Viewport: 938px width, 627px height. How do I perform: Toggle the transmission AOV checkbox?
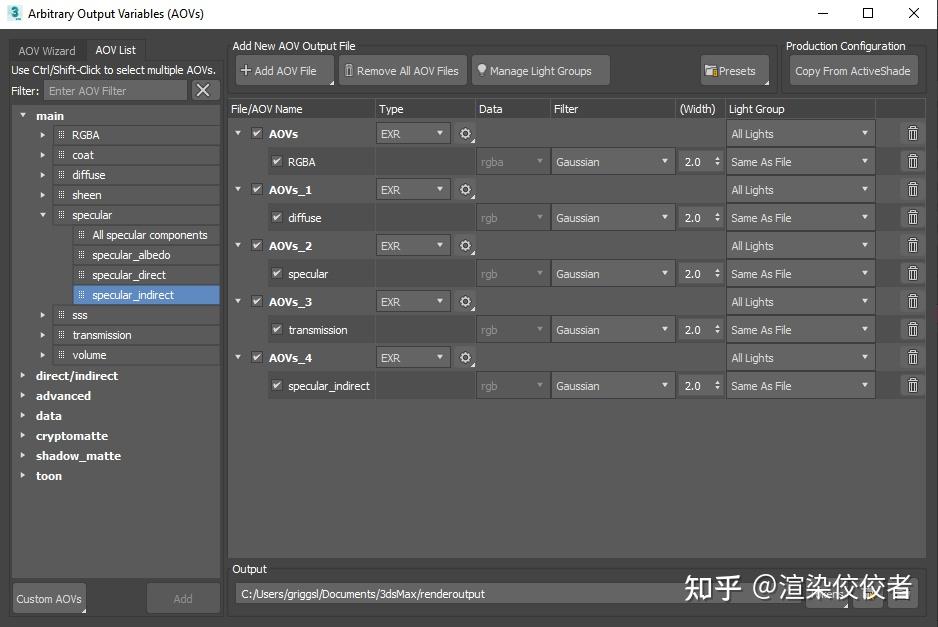(277, 329)
